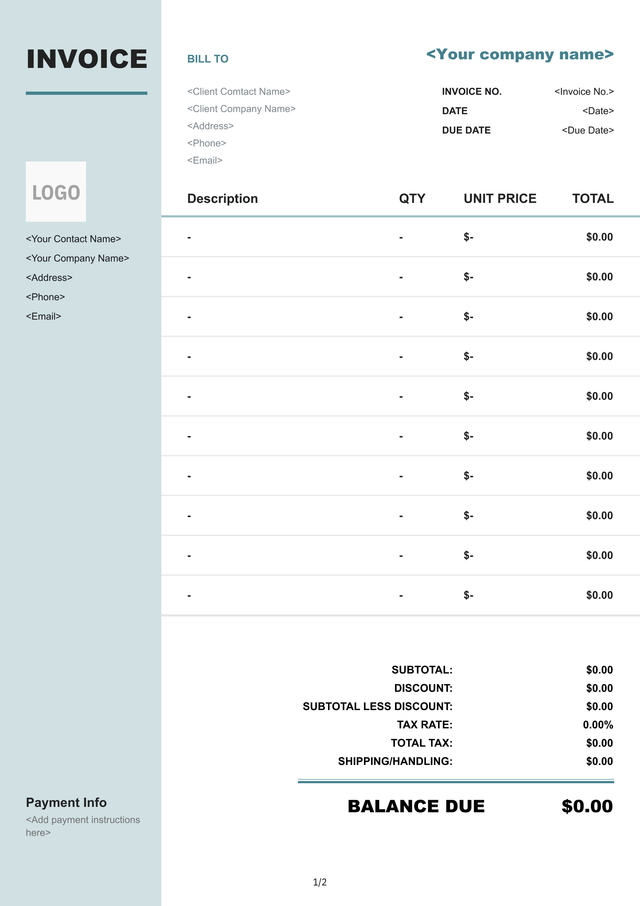The height and width of the screenshot is (906, 640).
Task: Click the <Client Company Name> field
Action: [x=241, y=109]
